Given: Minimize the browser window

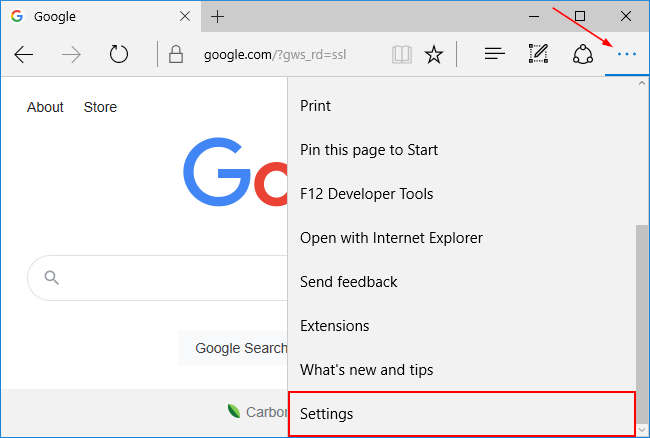Looking at the screenshot, I should (534, 17).
